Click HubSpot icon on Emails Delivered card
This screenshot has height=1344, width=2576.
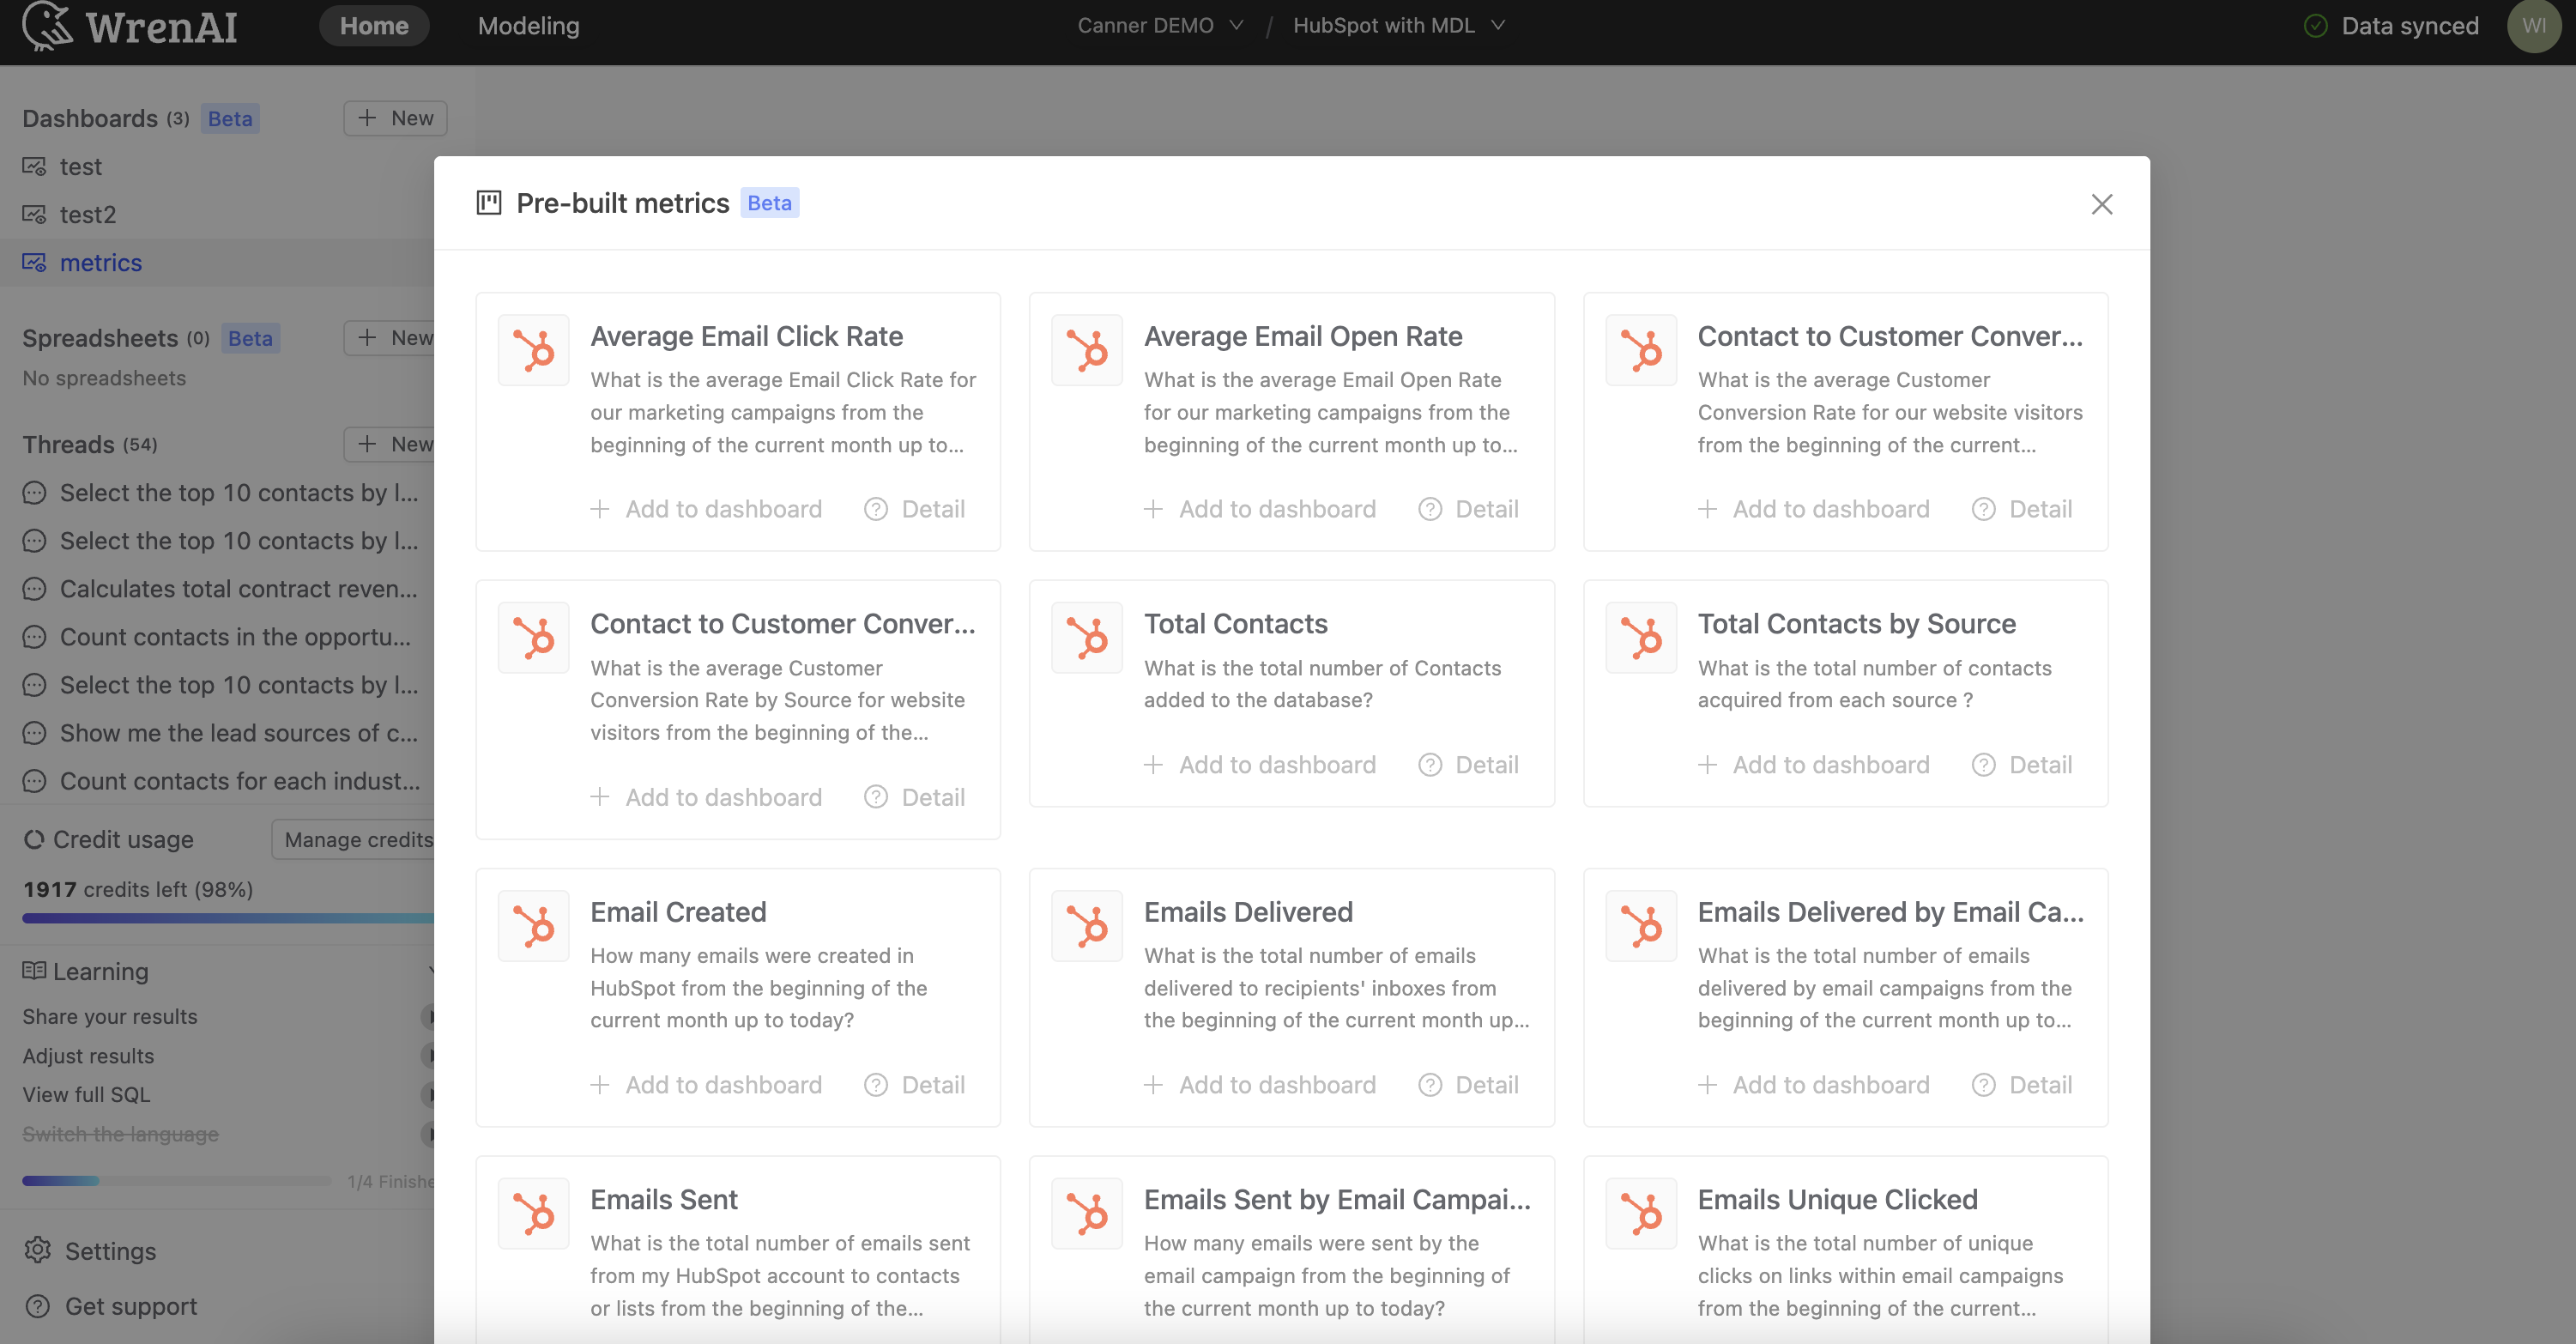pos(1087,925)
